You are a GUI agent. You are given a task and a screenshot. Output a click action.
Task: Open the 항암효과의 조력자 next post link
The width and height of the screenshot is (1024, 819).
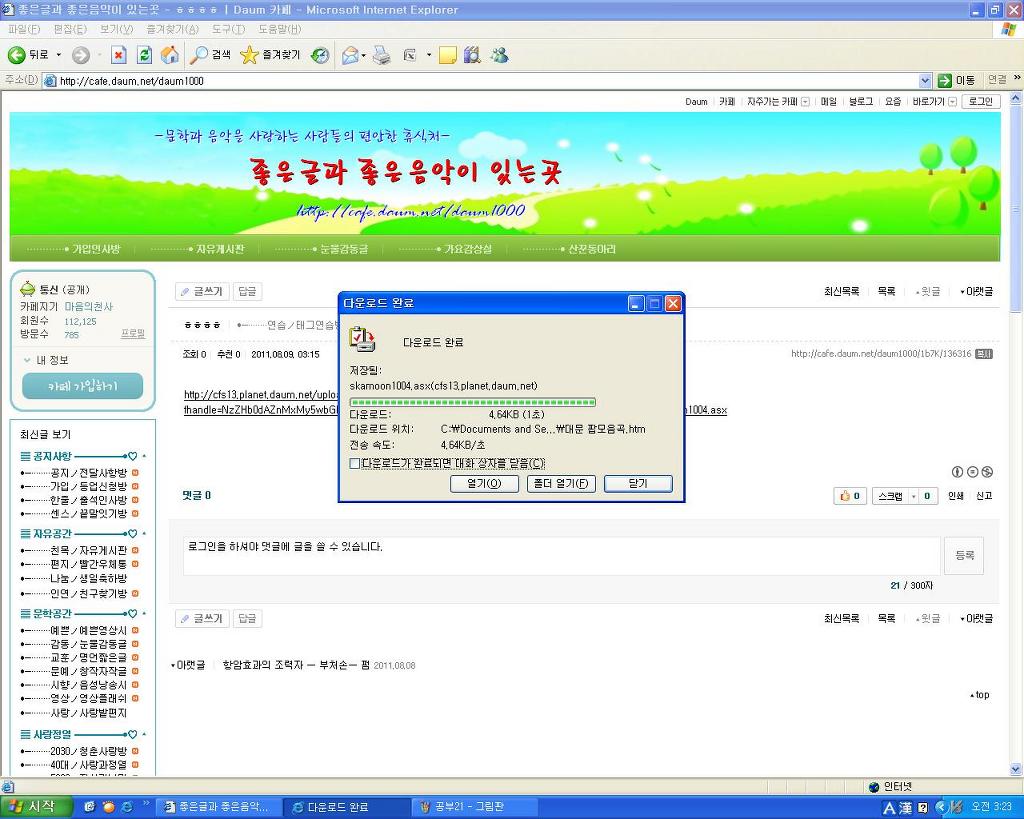coord(296,665)
